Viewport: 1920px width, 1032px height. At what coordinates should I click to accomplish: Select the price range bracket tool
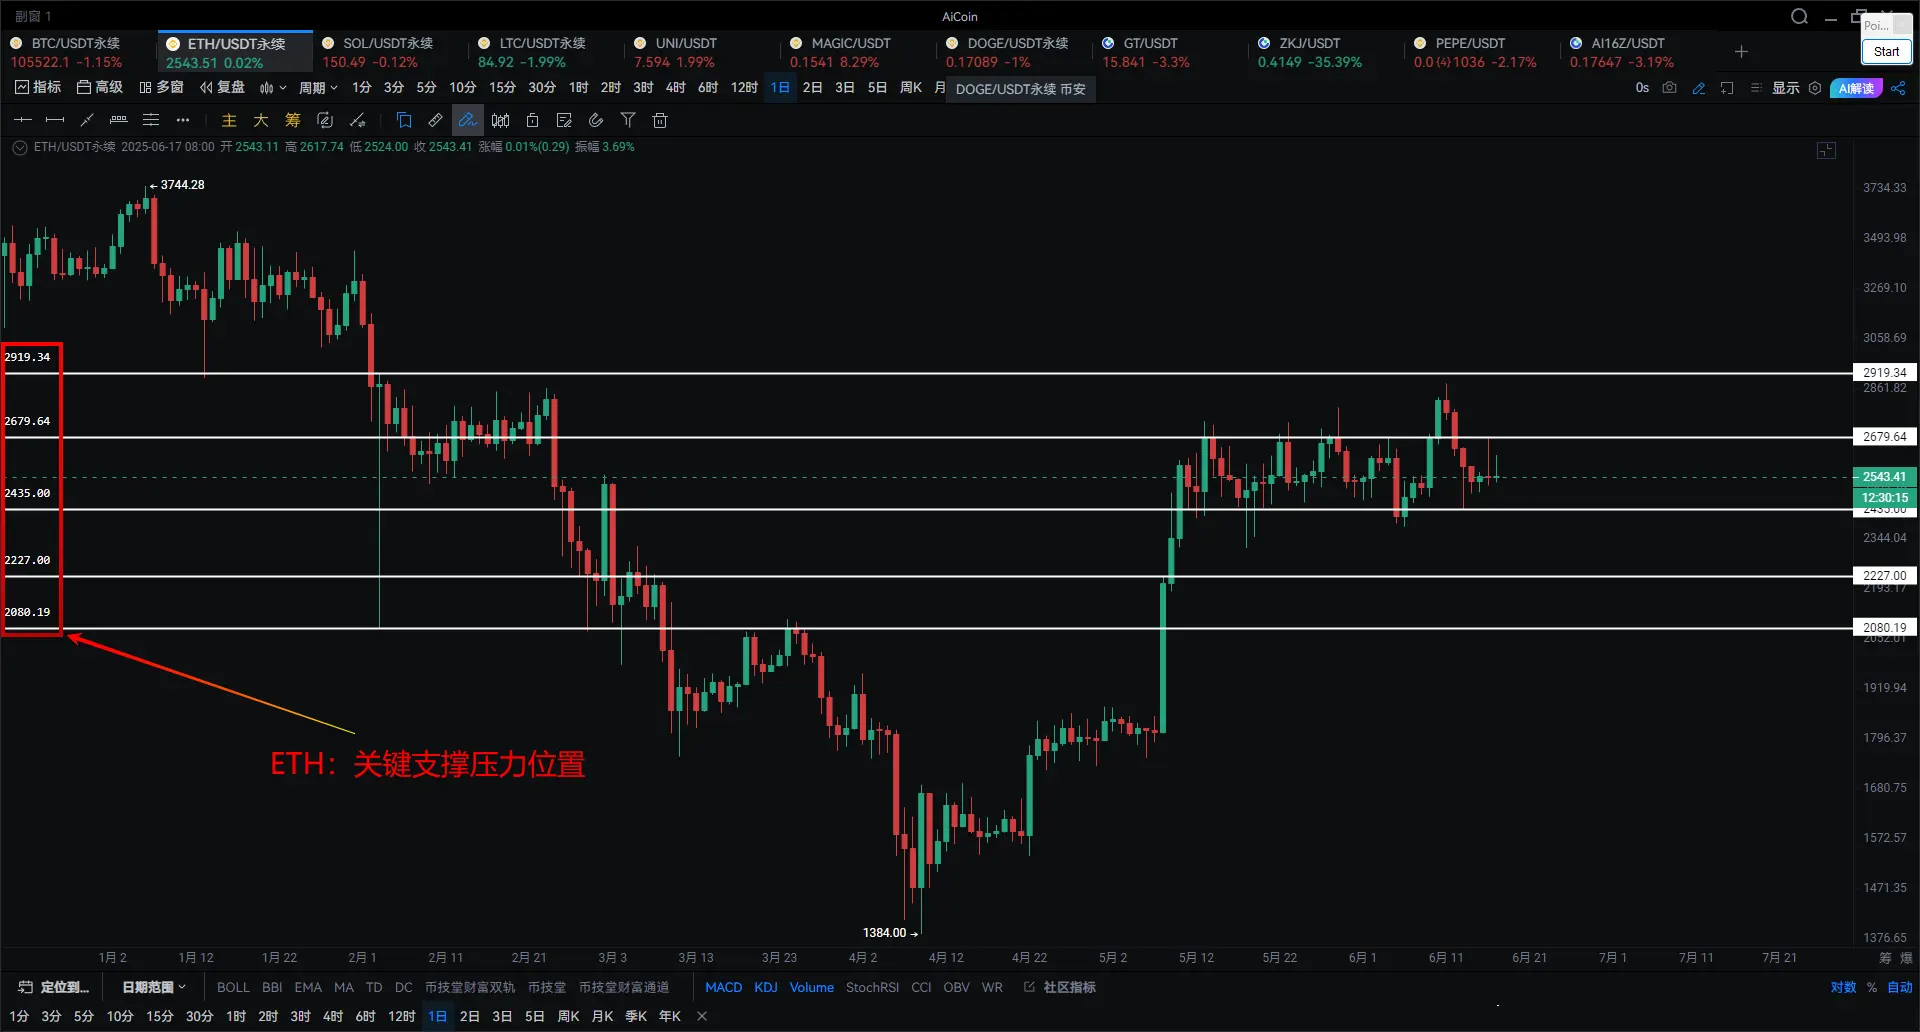119,120
